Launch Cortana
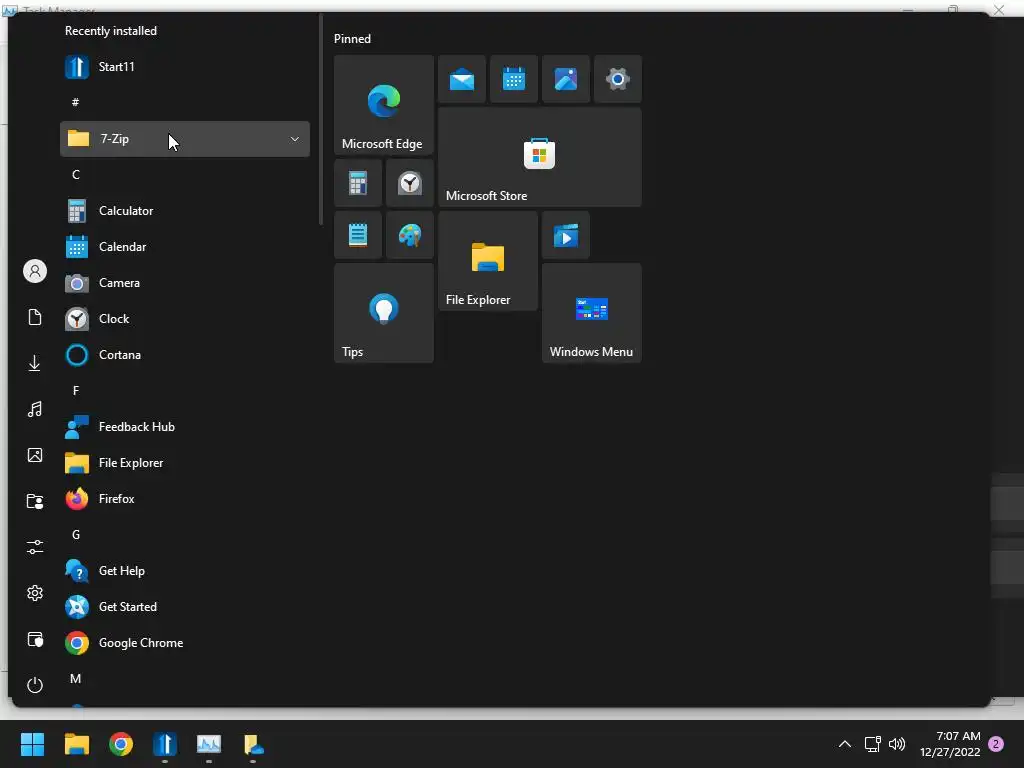The width and height of the screenshot is (1024, 768). tap(185, 355)
